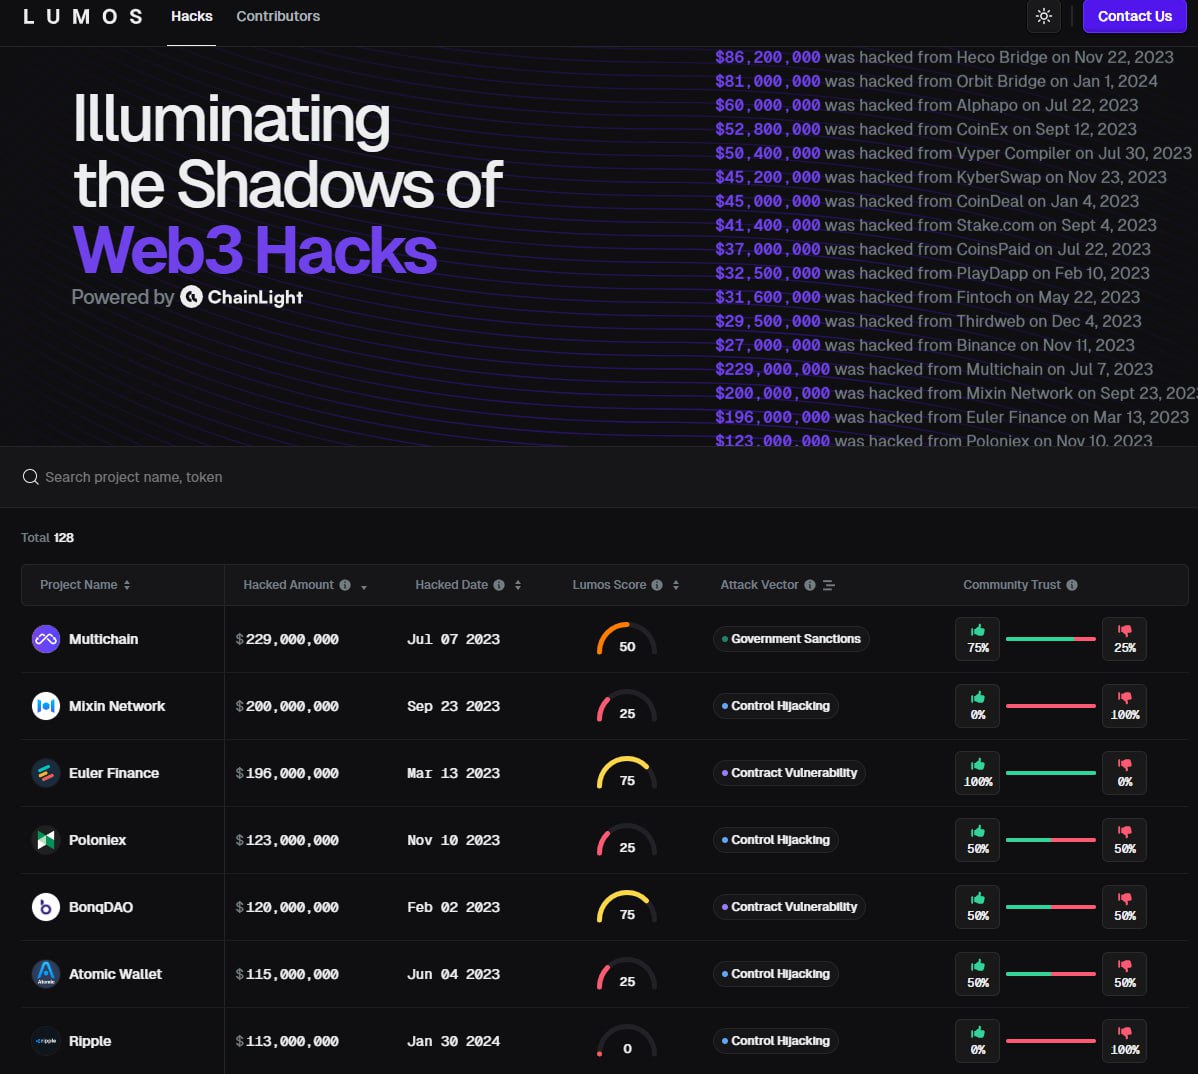This screenshot has height=1074, width=1198.
Task: Click the Jan 30 2024 date cell
Action: (454, 1041)
